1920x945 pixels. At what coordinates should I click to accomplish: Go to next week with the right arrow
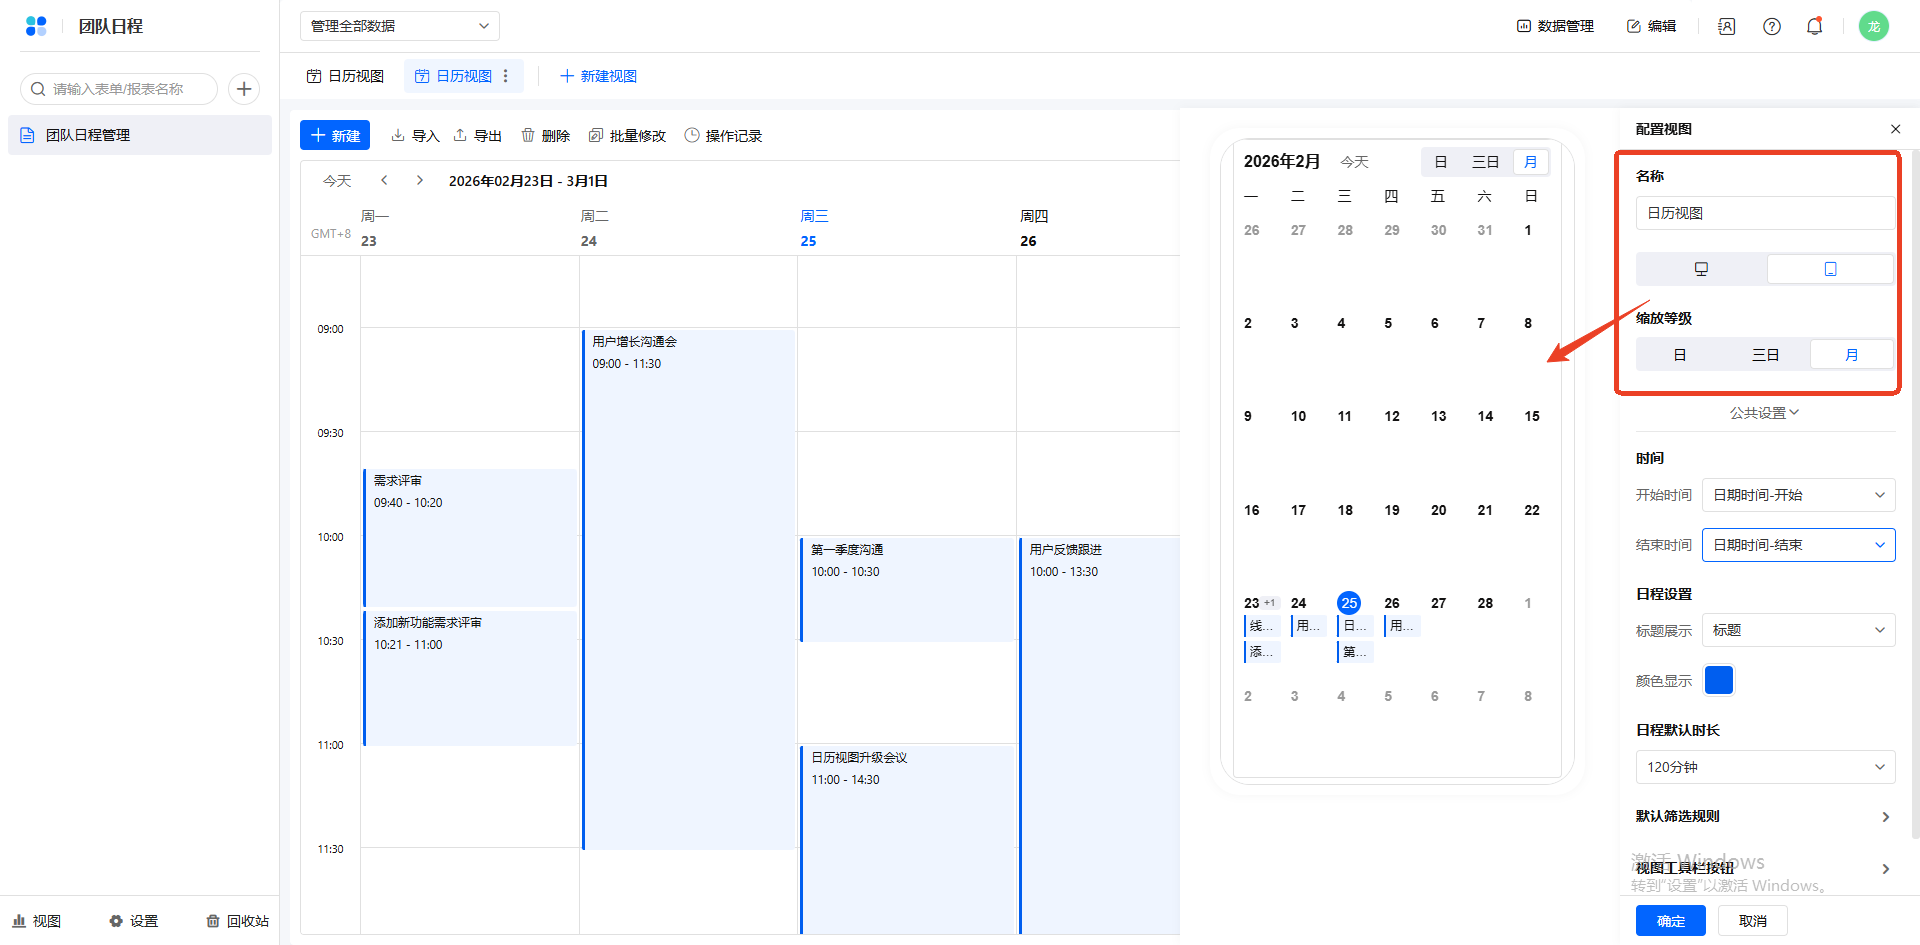(420, 181)
